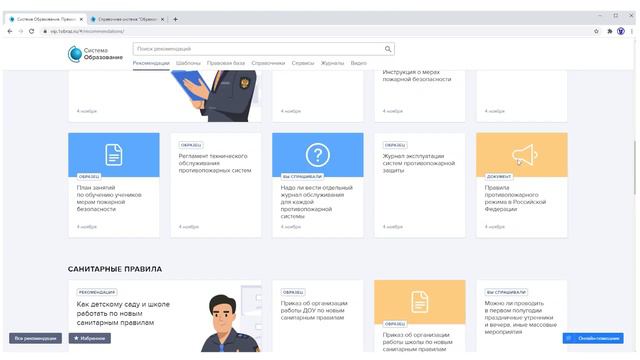Open the browser profile avatar
Screen dimensions: 640x360
pyautogui.click(x=621, y=31)
